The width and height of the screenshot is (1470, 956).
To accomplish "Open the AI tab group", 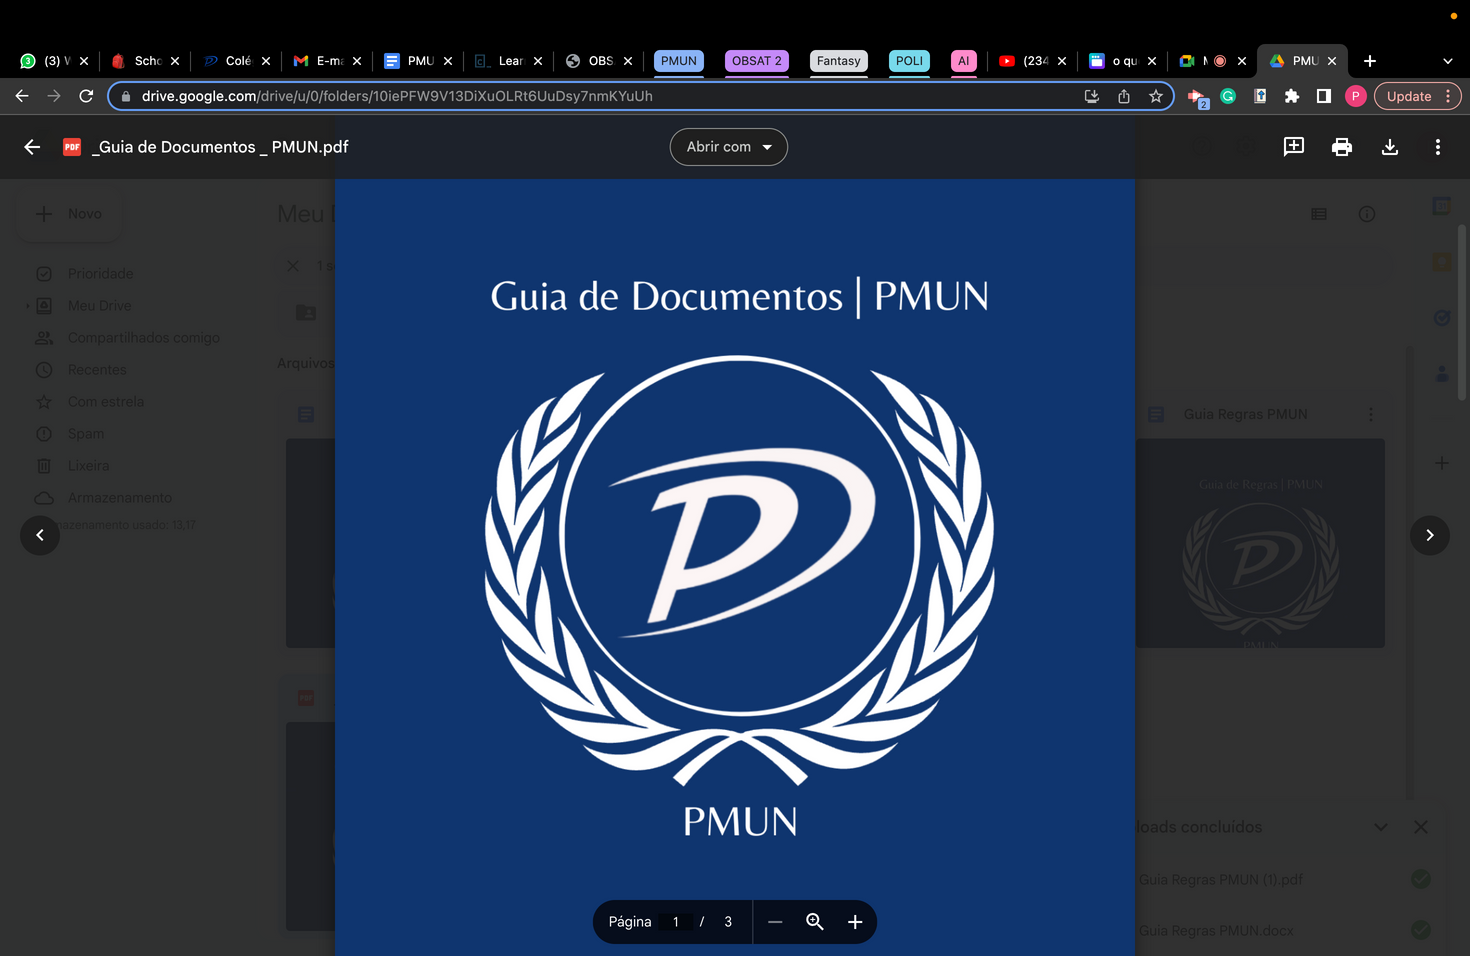I will 964,61.
